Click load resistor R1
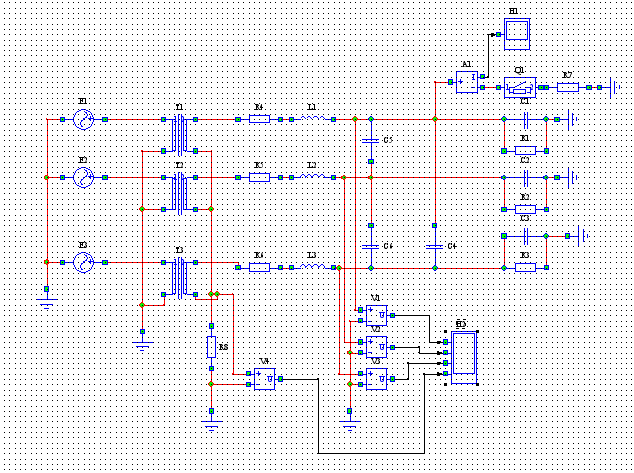 [525, 151]
